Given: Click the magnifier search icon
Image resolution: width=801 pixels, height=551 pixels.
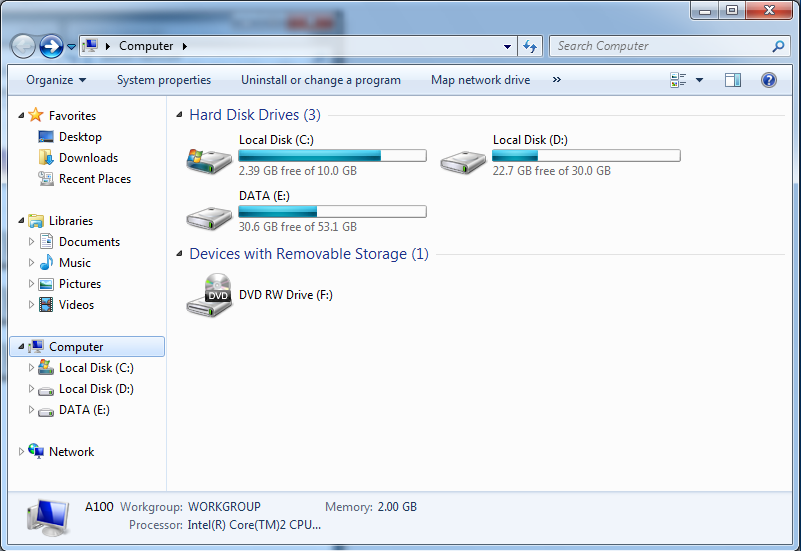Looking at the screenshot, I should click(778, 46).
